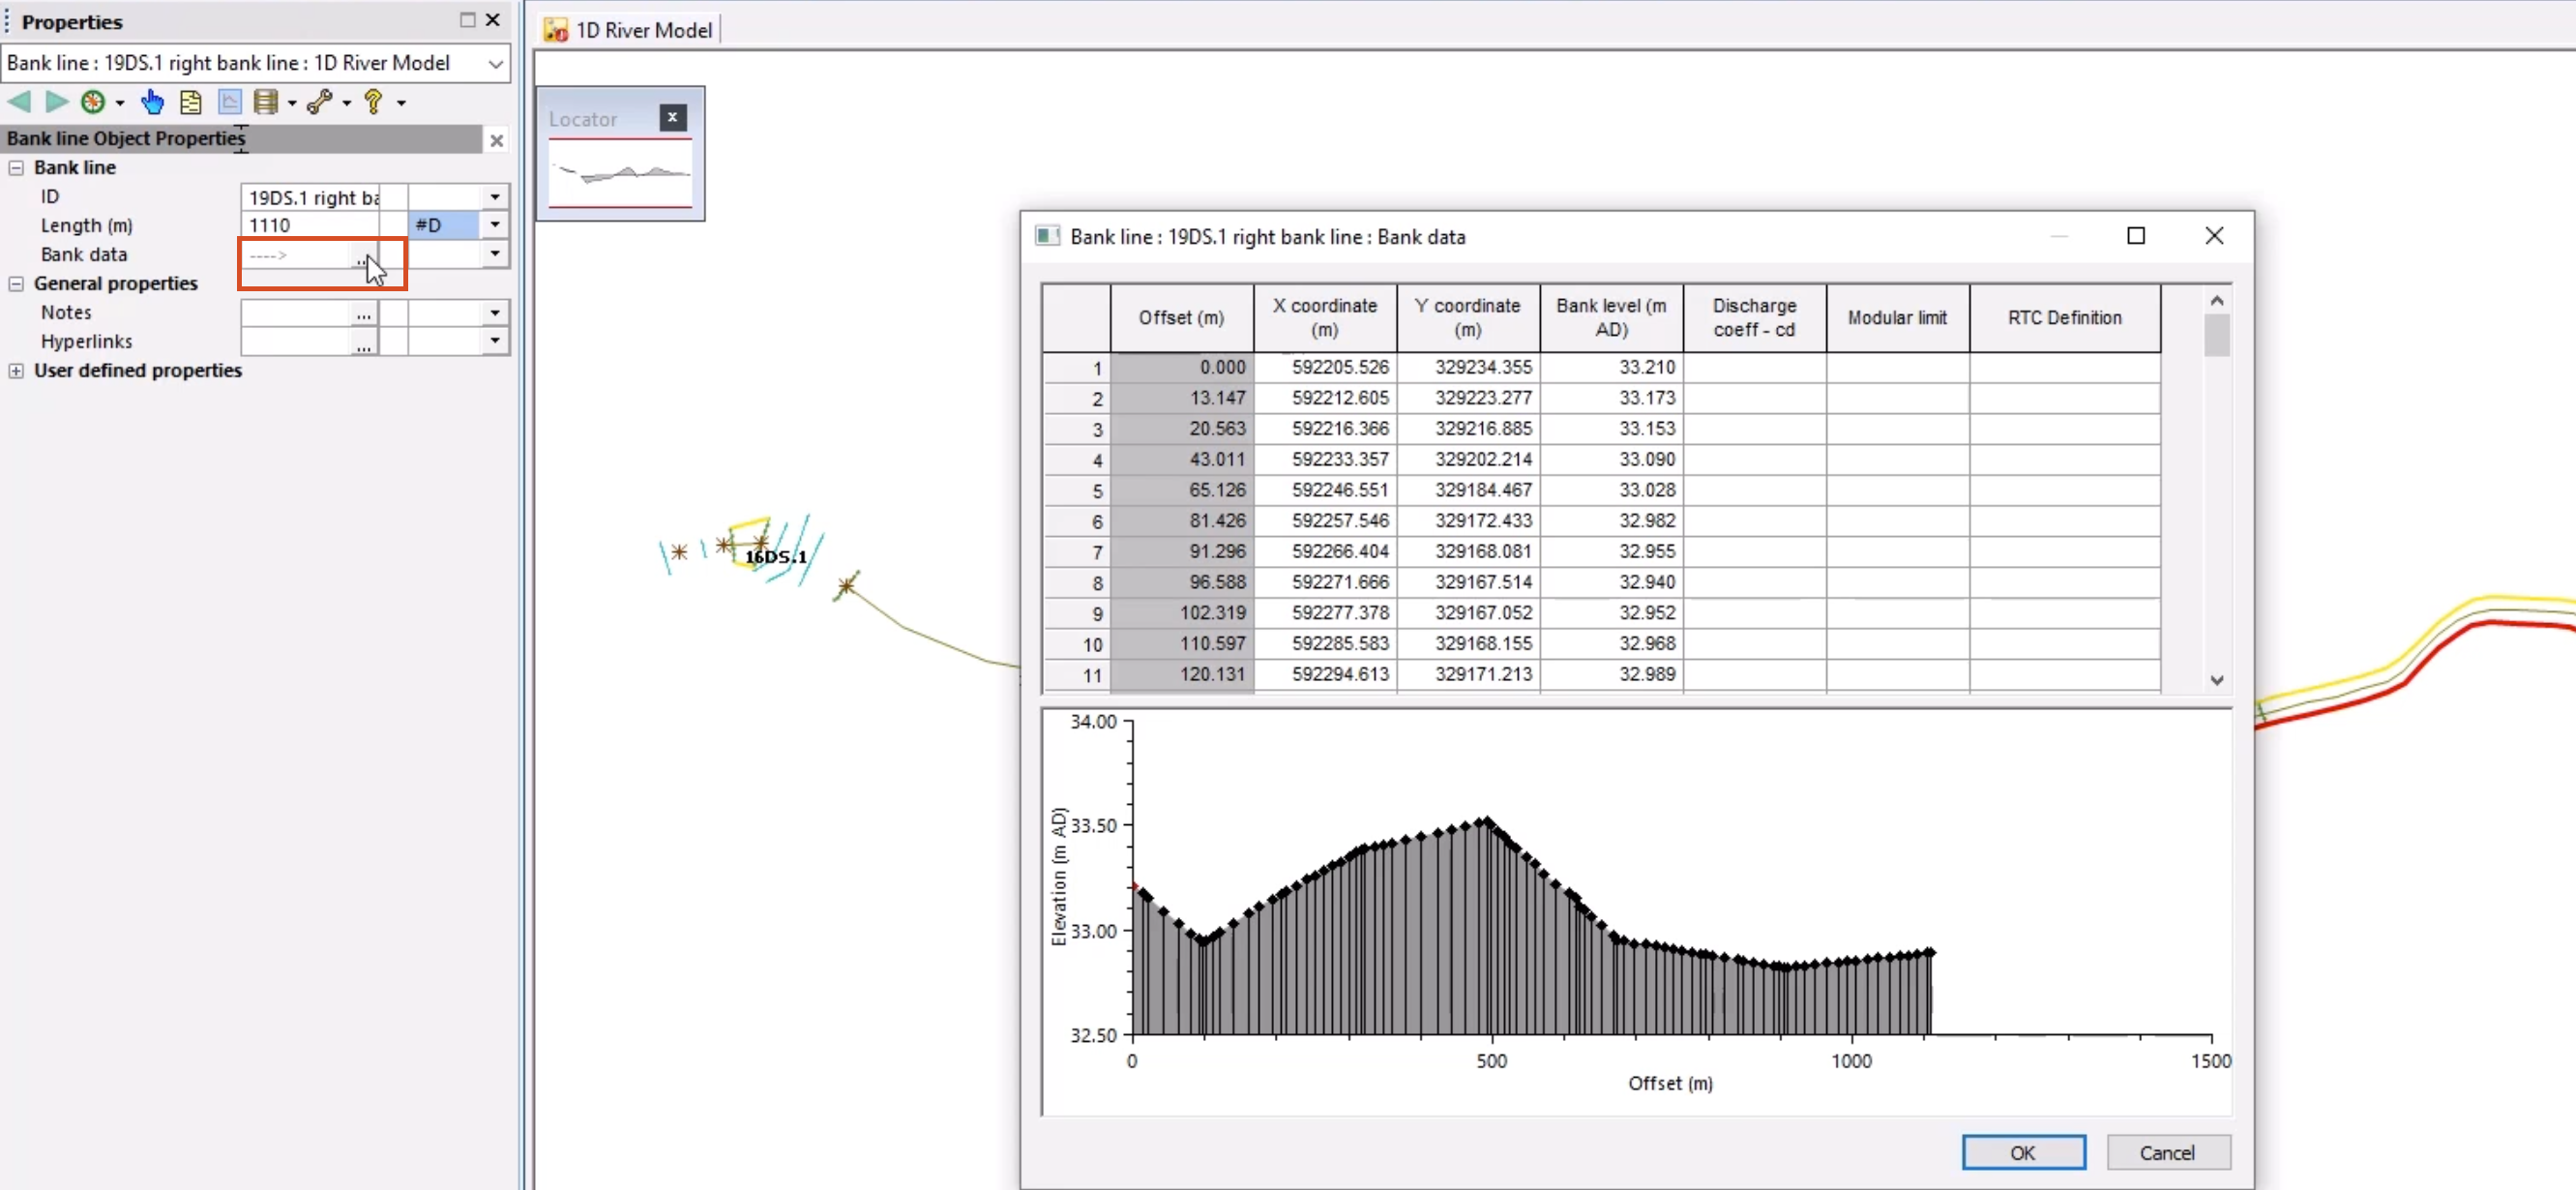This screenshot has width=2576, height=1190.
Task: Select the X coordinate (m) column header
Action: coord(1324,318)
